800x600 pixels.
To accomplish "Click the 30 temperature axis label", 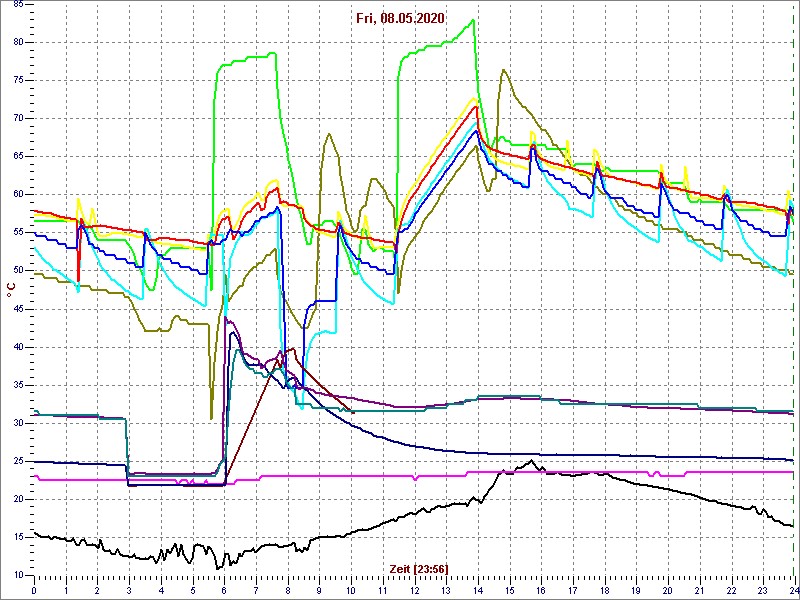I will pyautogui.click(x=17, y=423).
